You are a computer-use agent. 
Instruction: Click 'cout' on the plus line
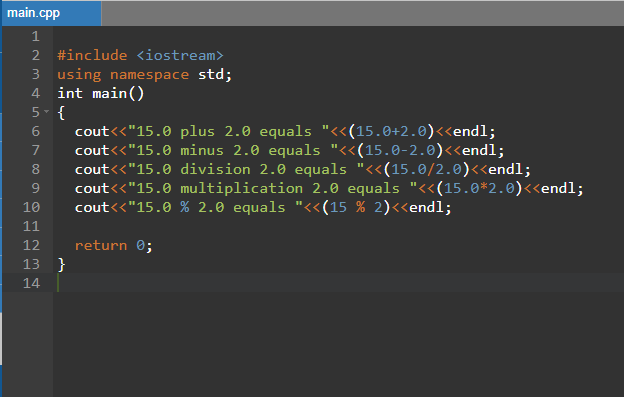(x=92, y=132)
